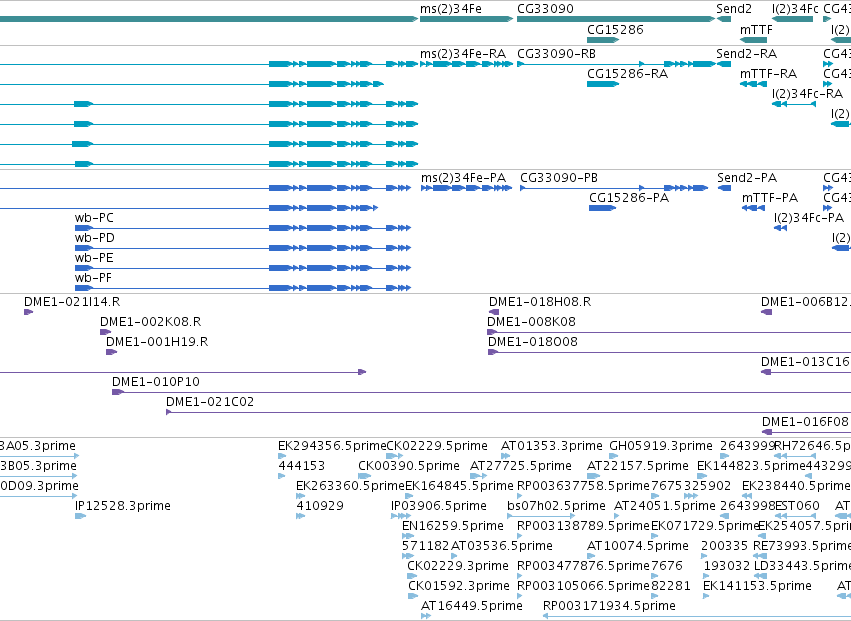Select clone label DME1-002K08.R
This screenshot has height=621, width=851.
click(150, 322)
